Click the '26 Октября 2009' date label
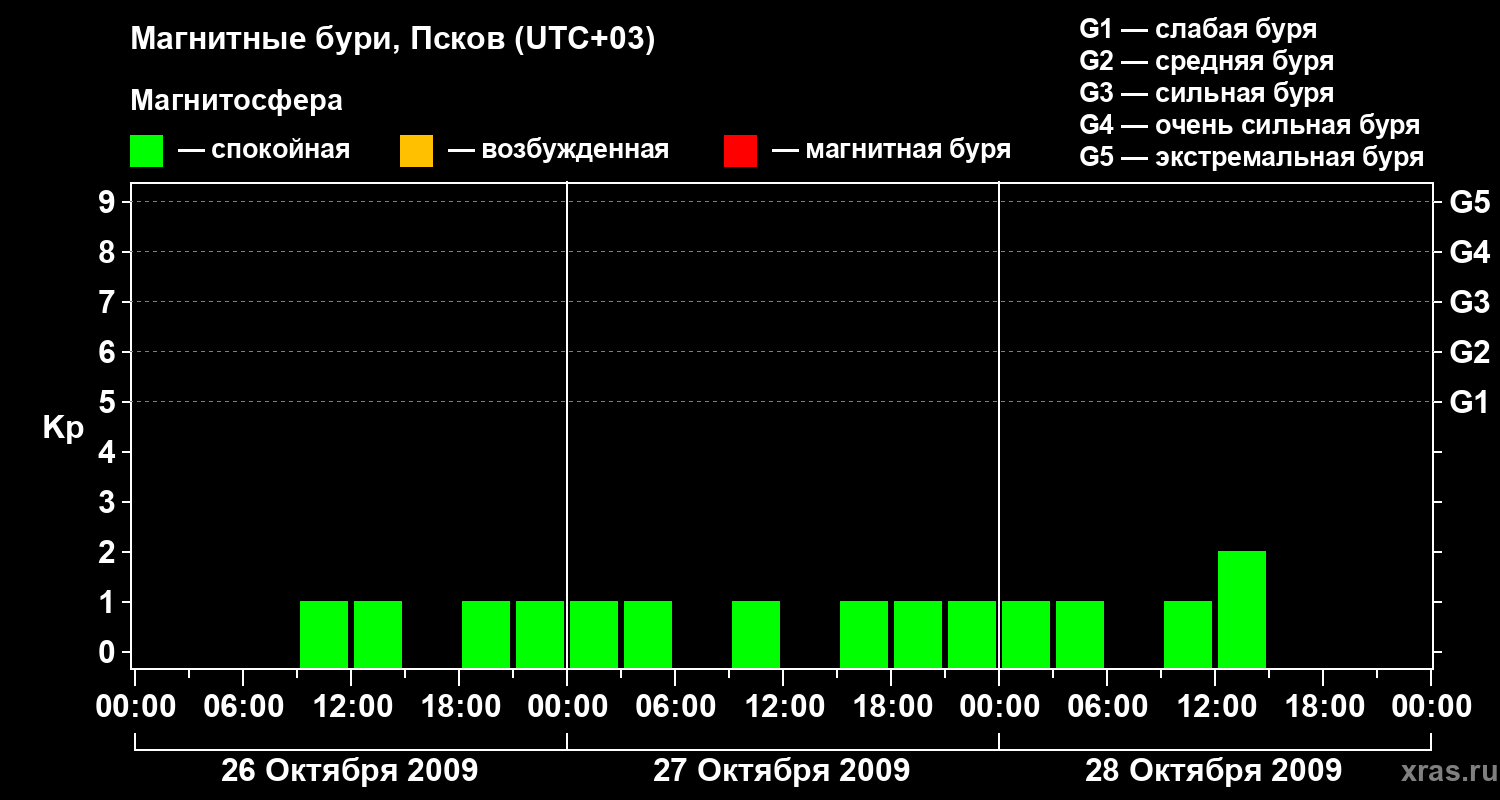 (350, 771)
